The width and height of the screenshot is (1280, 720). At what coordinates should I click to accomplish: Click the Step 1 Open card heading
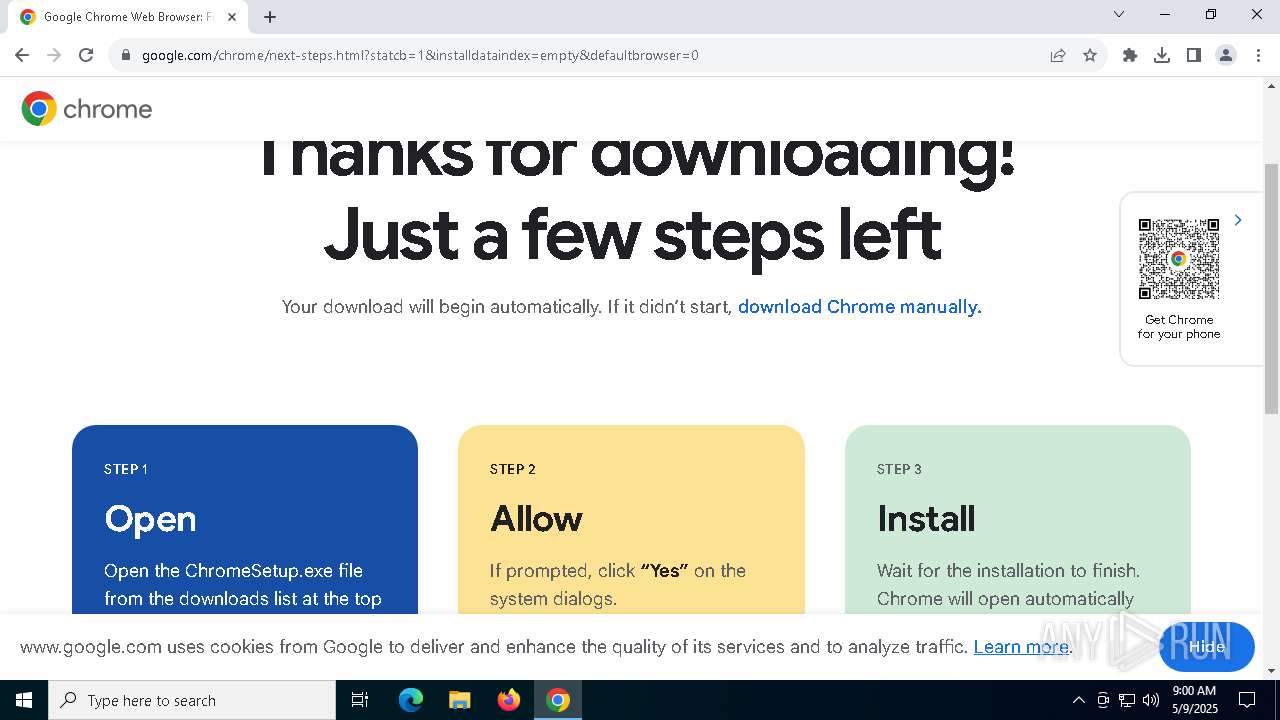pyautogui.click(x=150, y=519)
